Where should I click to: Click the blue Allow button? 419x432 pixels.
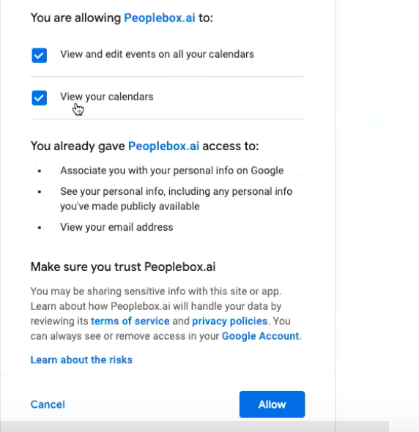tap(272, 404)
